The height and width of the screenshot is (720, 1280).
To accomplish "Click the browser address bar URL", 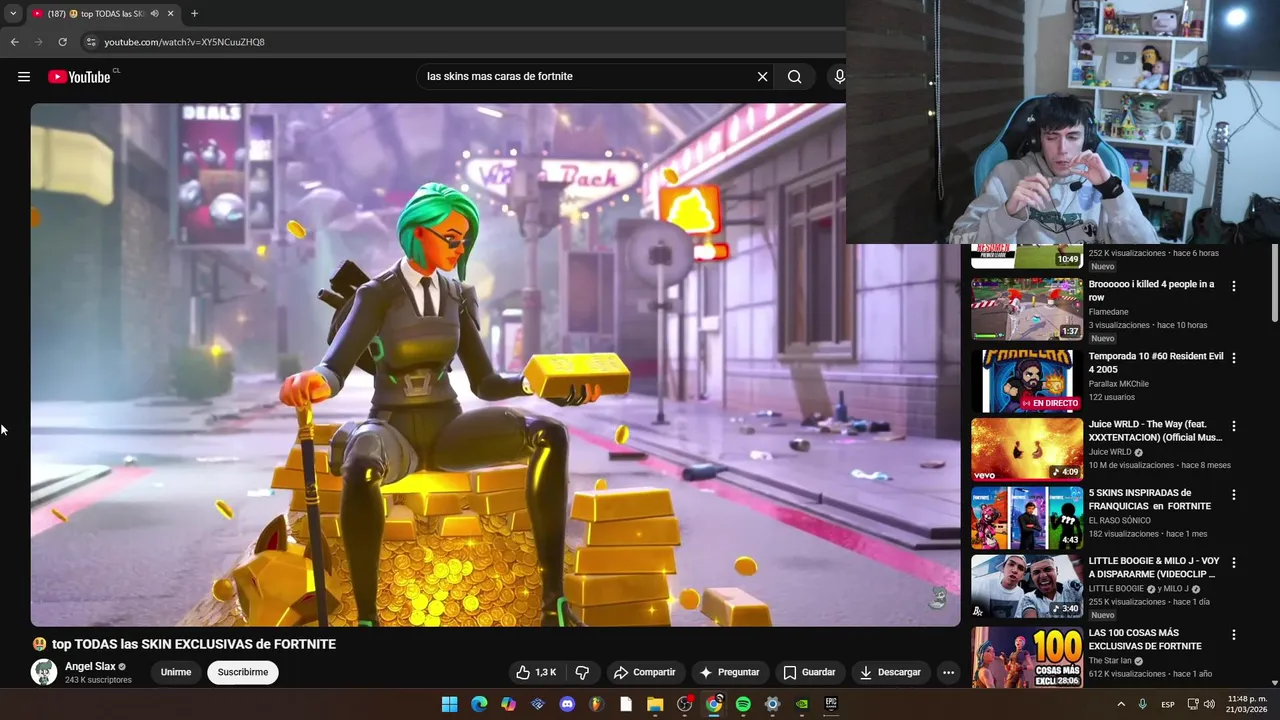I will click(x=184, y=42).
